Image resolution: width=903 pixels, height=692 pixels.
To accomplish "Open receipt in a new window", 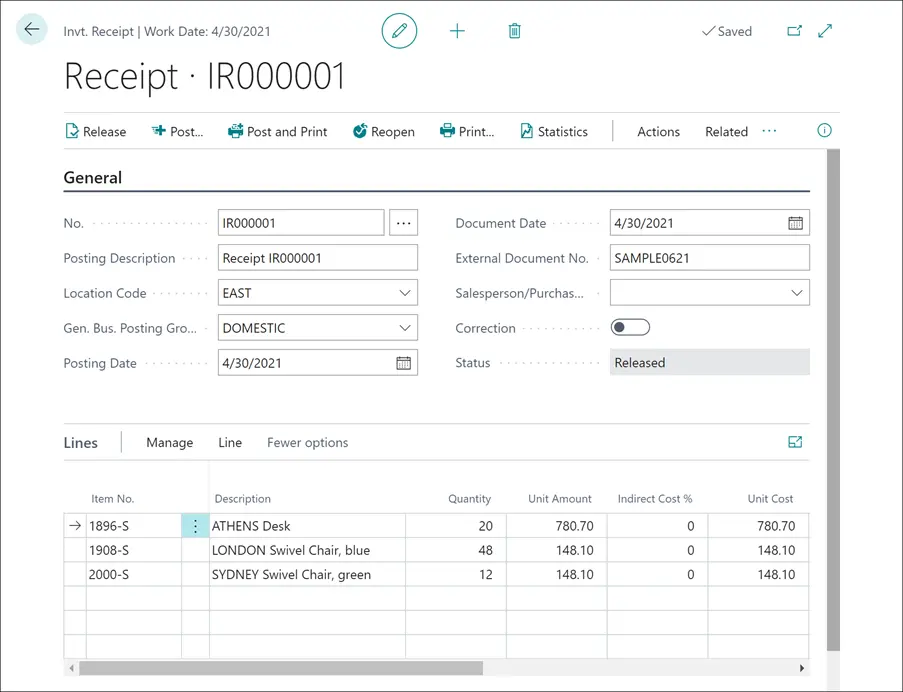I will tap(794, 31).
